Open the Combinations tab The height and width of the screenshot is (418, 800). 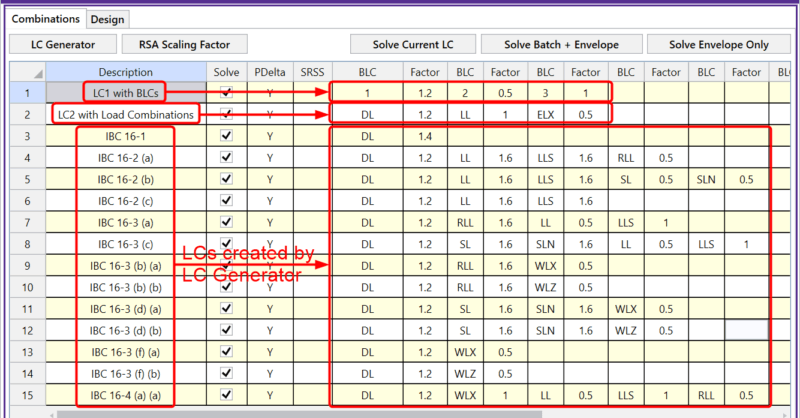46,19
